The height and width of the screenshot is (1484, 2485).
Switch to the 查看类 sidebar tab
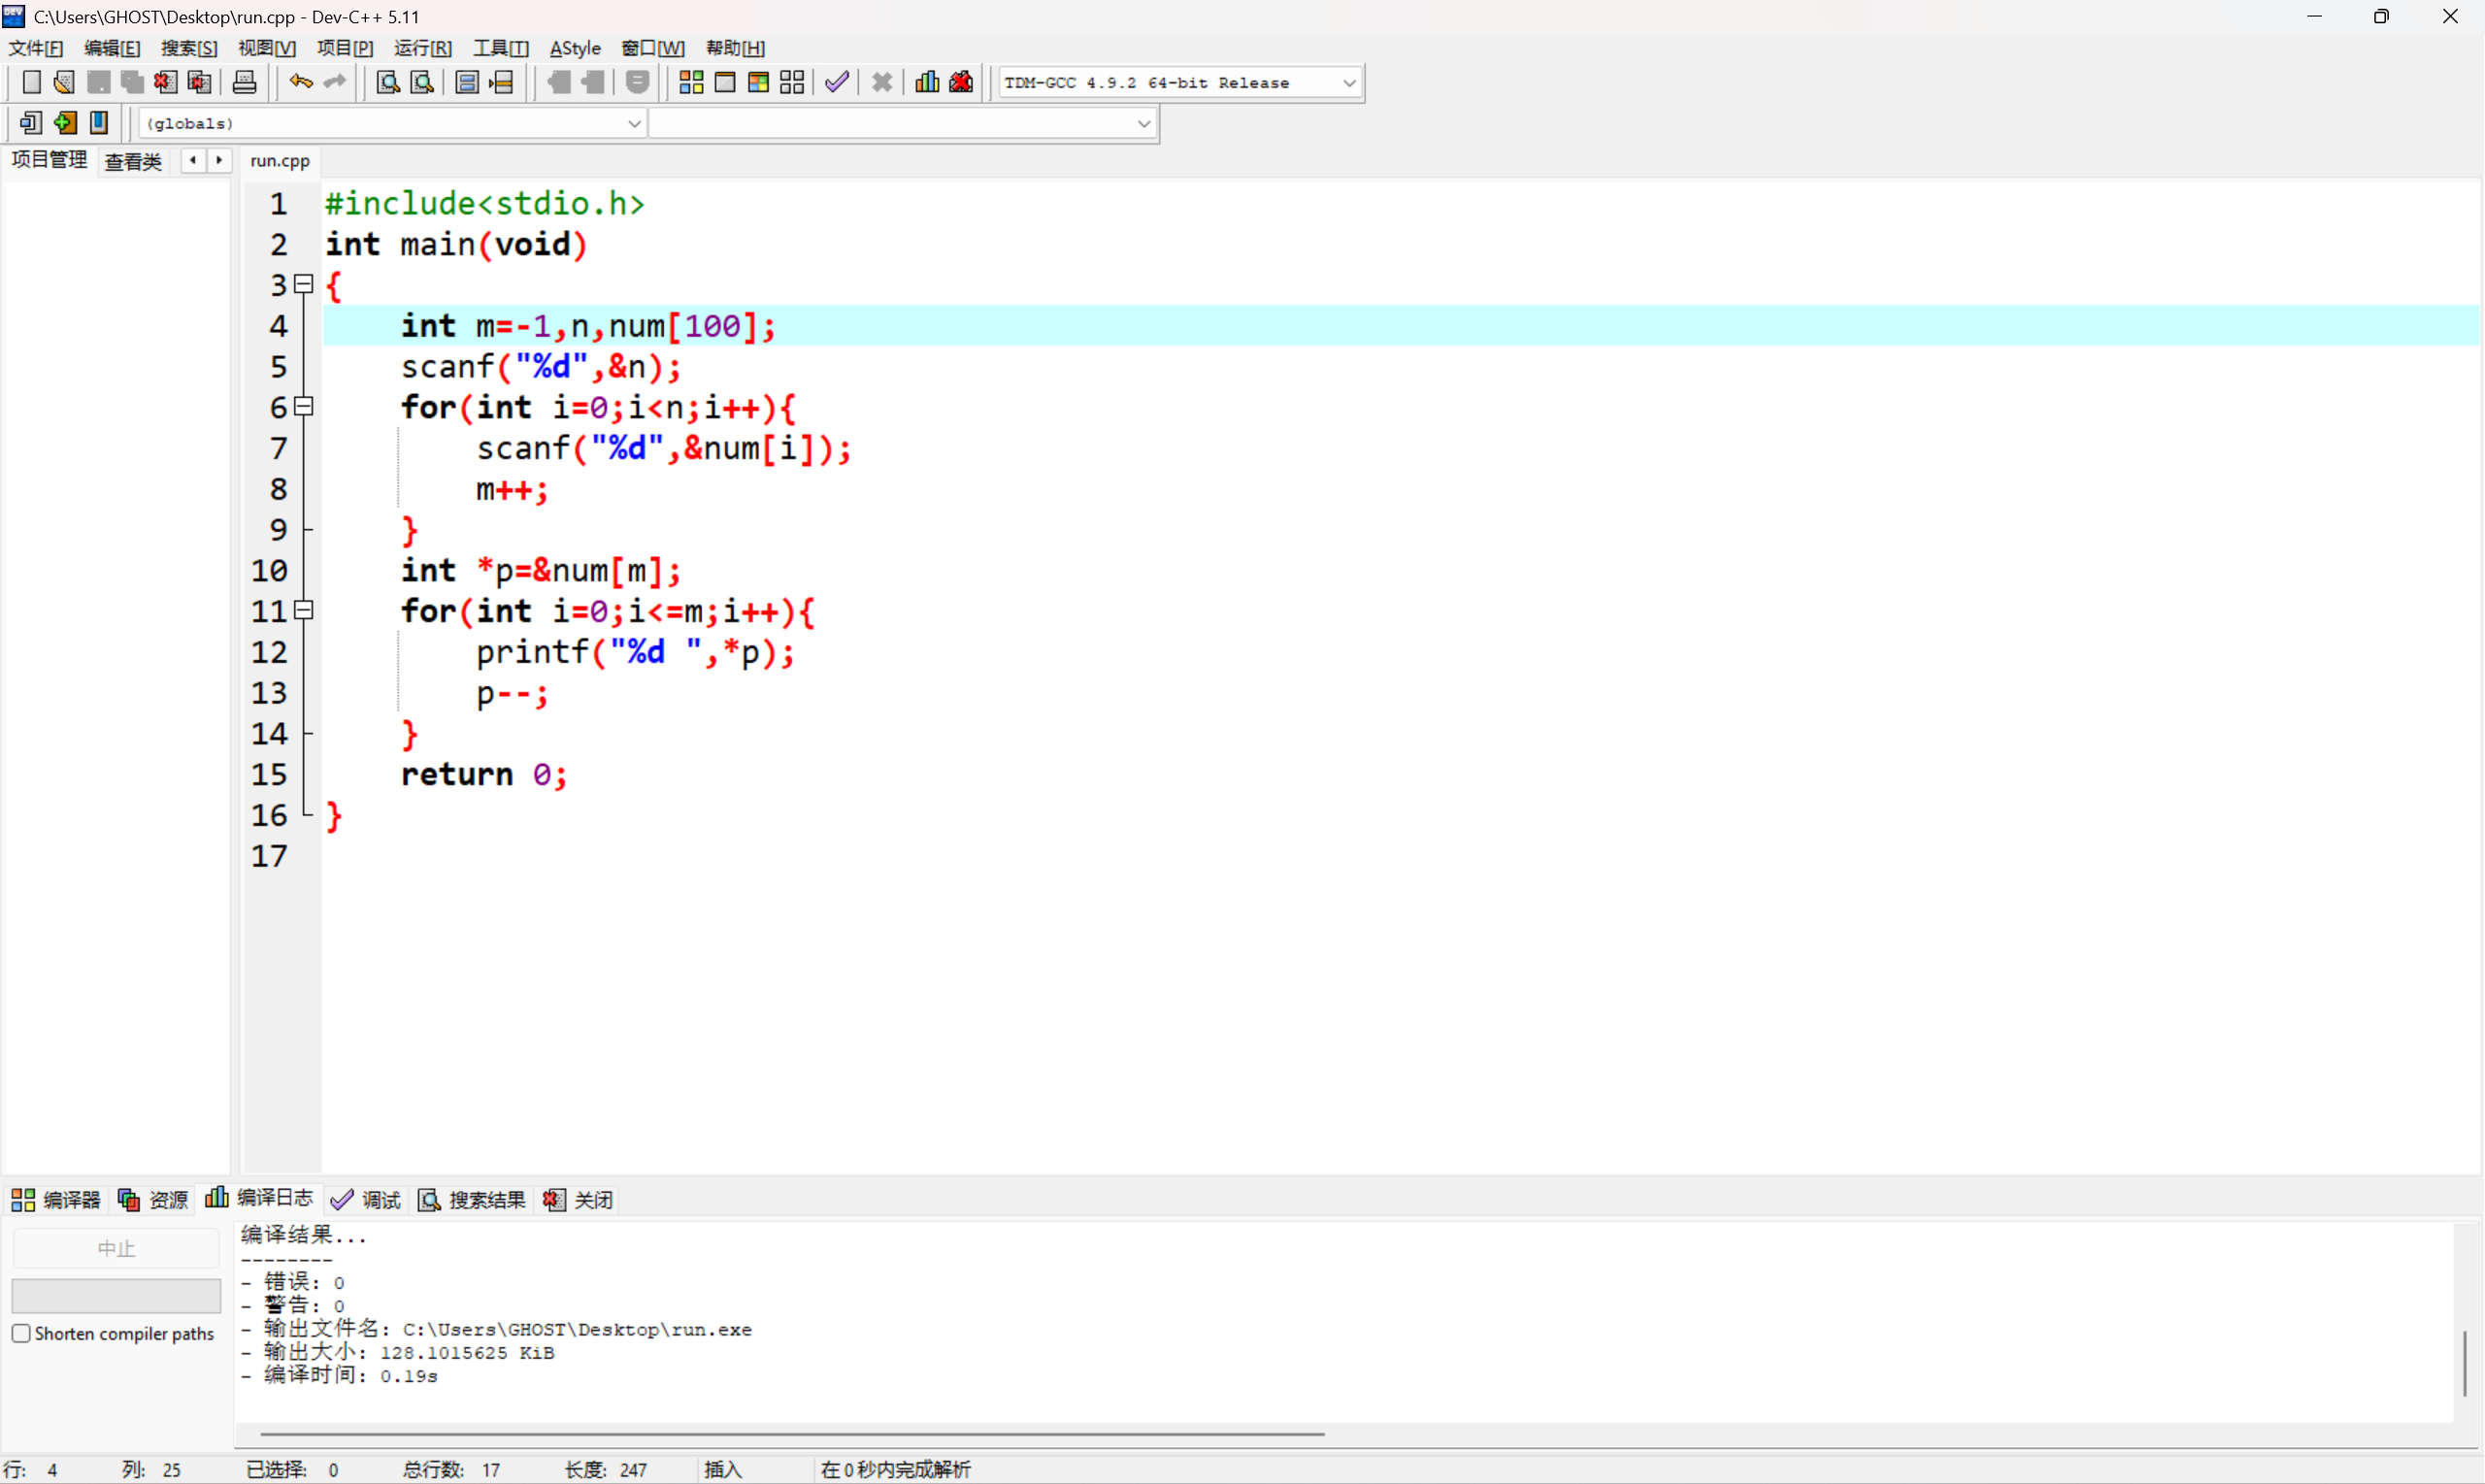click(133, 161)
